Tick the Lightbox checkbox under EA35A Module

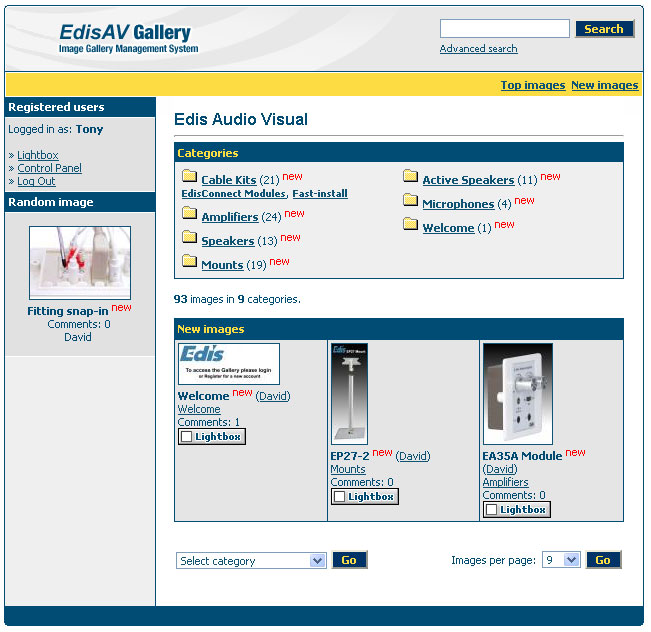click(x=491, y=510)
